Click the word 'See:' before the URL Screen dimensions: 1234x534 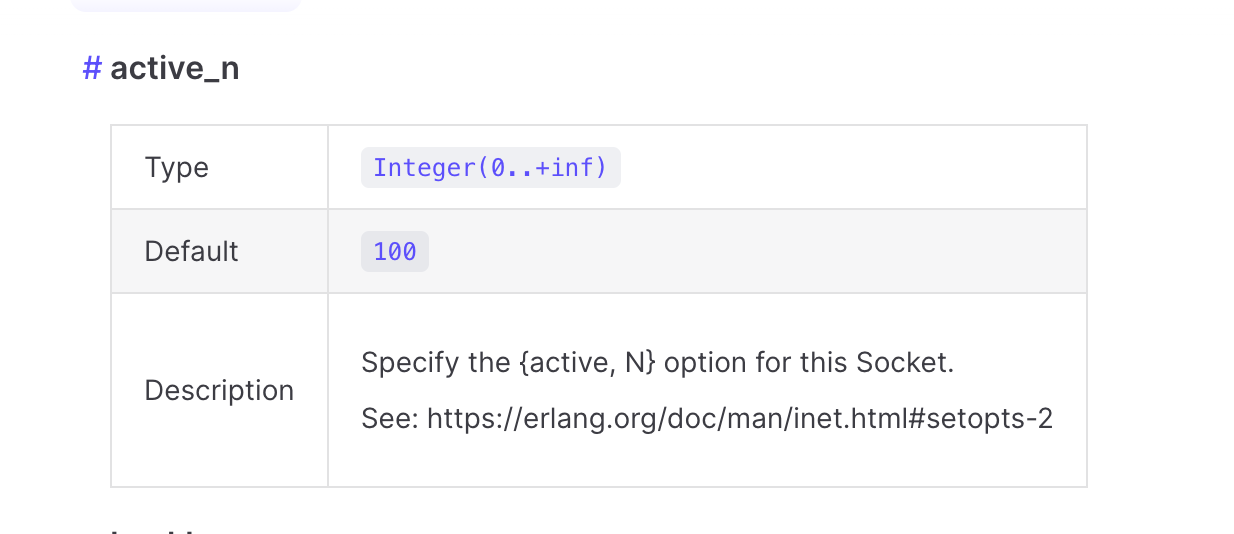390,418
